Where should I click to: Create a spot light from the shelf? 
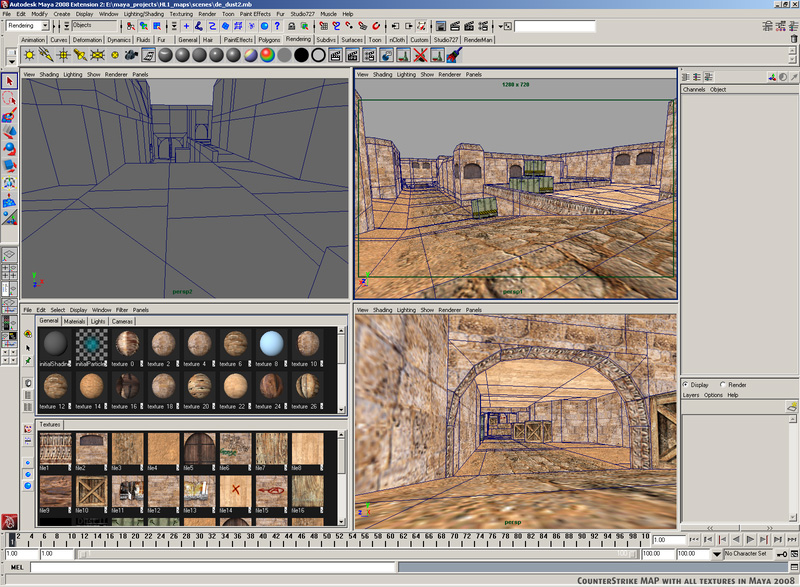(80, 55)
